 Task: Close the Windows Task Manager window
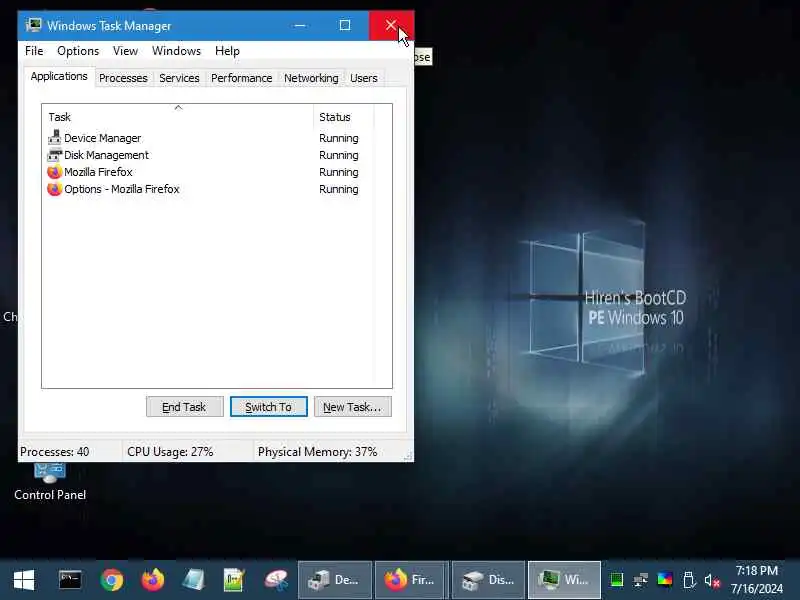pyautogui.click(x=391, y=26)
